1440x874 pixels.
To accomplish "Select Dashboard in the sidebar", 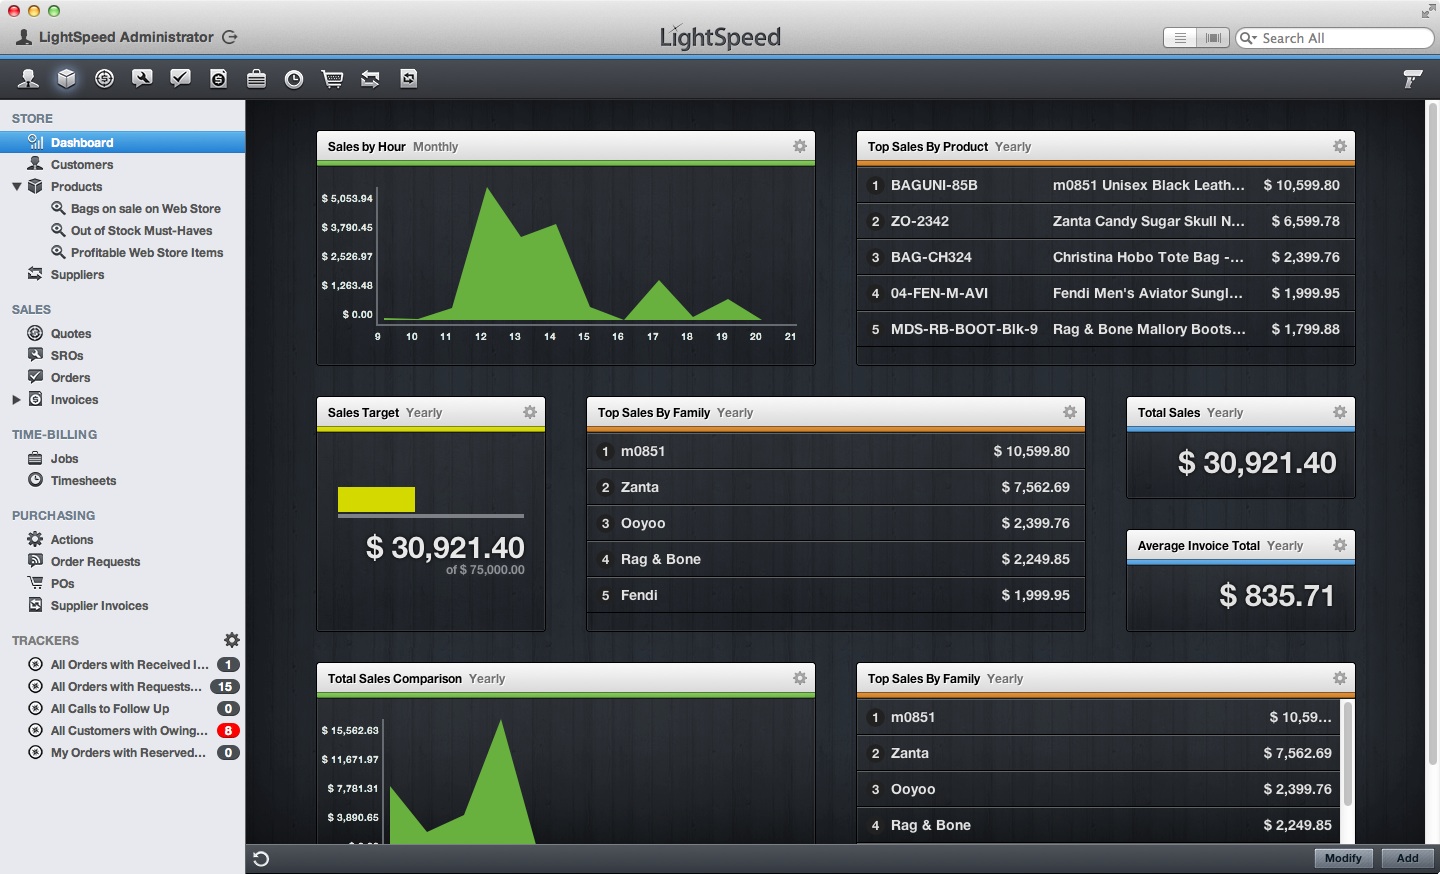I will coord(122,142).
